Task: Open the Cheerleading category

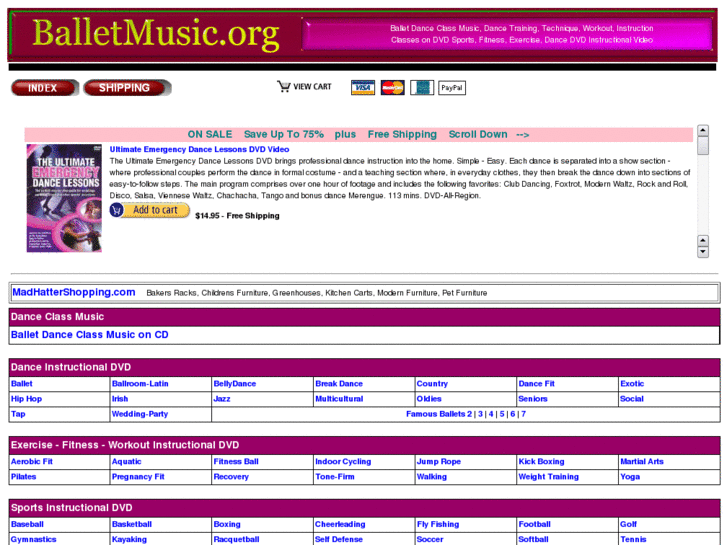Action: point(340,524)
